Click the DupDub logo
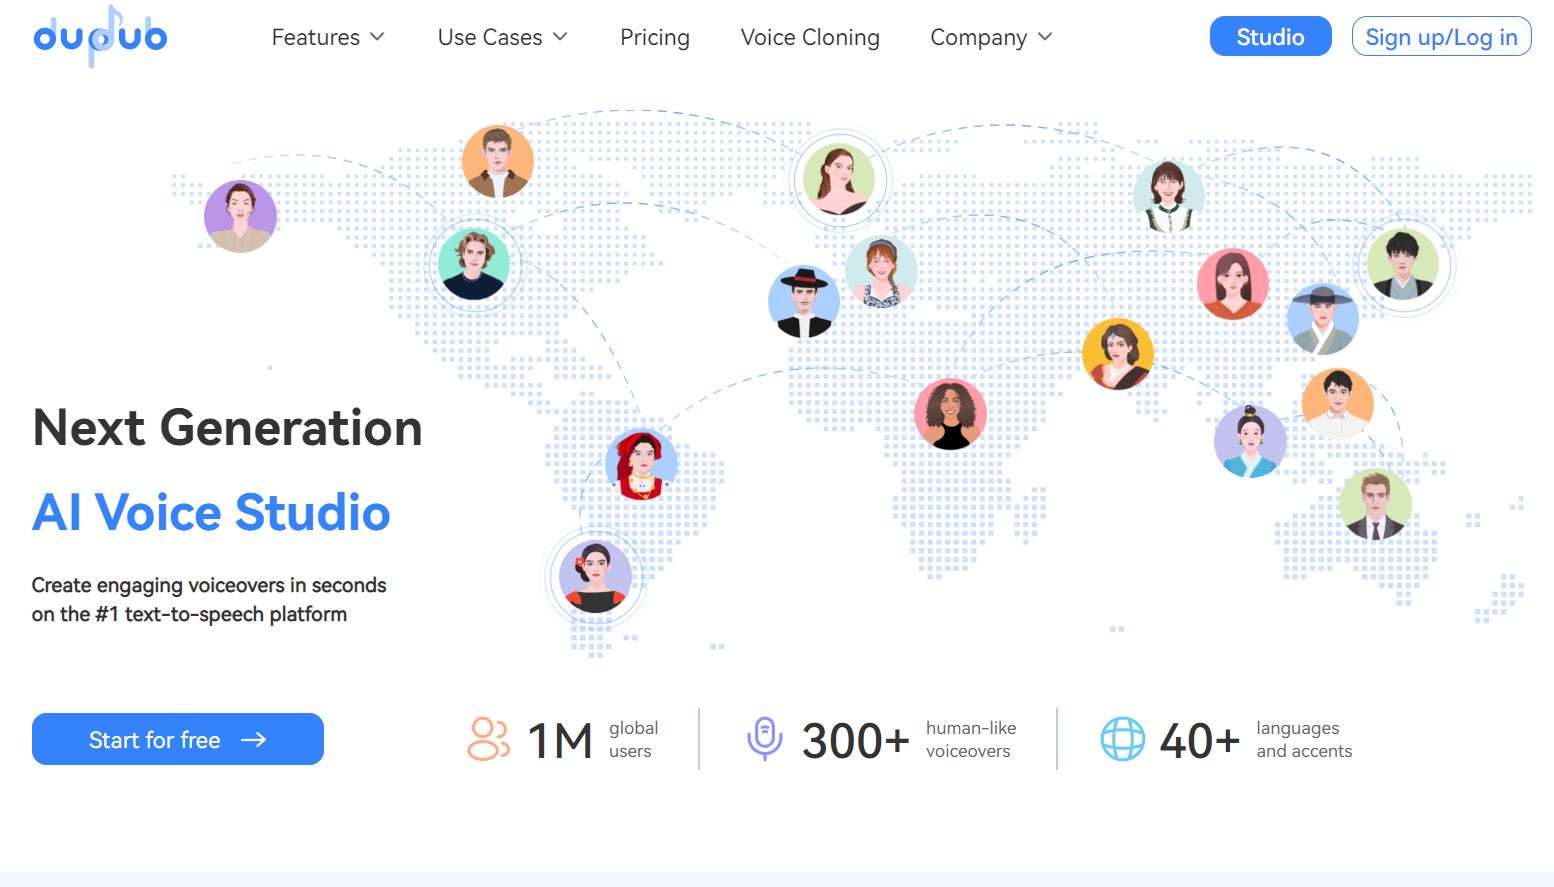Screen dimensions: 1554x887 click(100, 36)
